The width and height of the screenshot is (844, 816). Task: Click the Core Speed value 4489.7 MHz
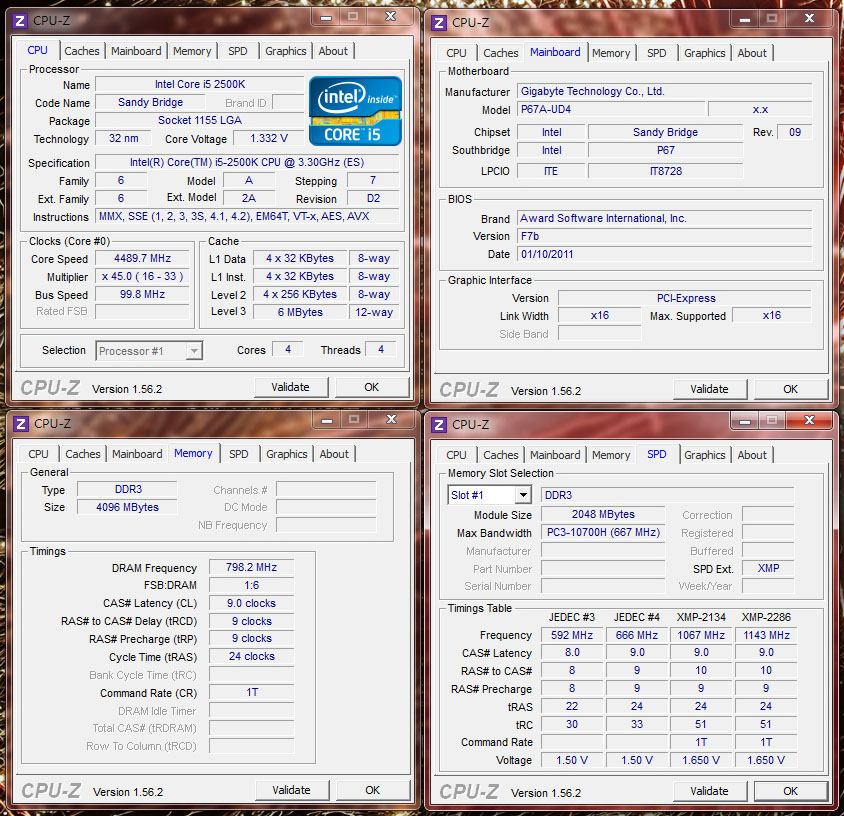[142, 258]
